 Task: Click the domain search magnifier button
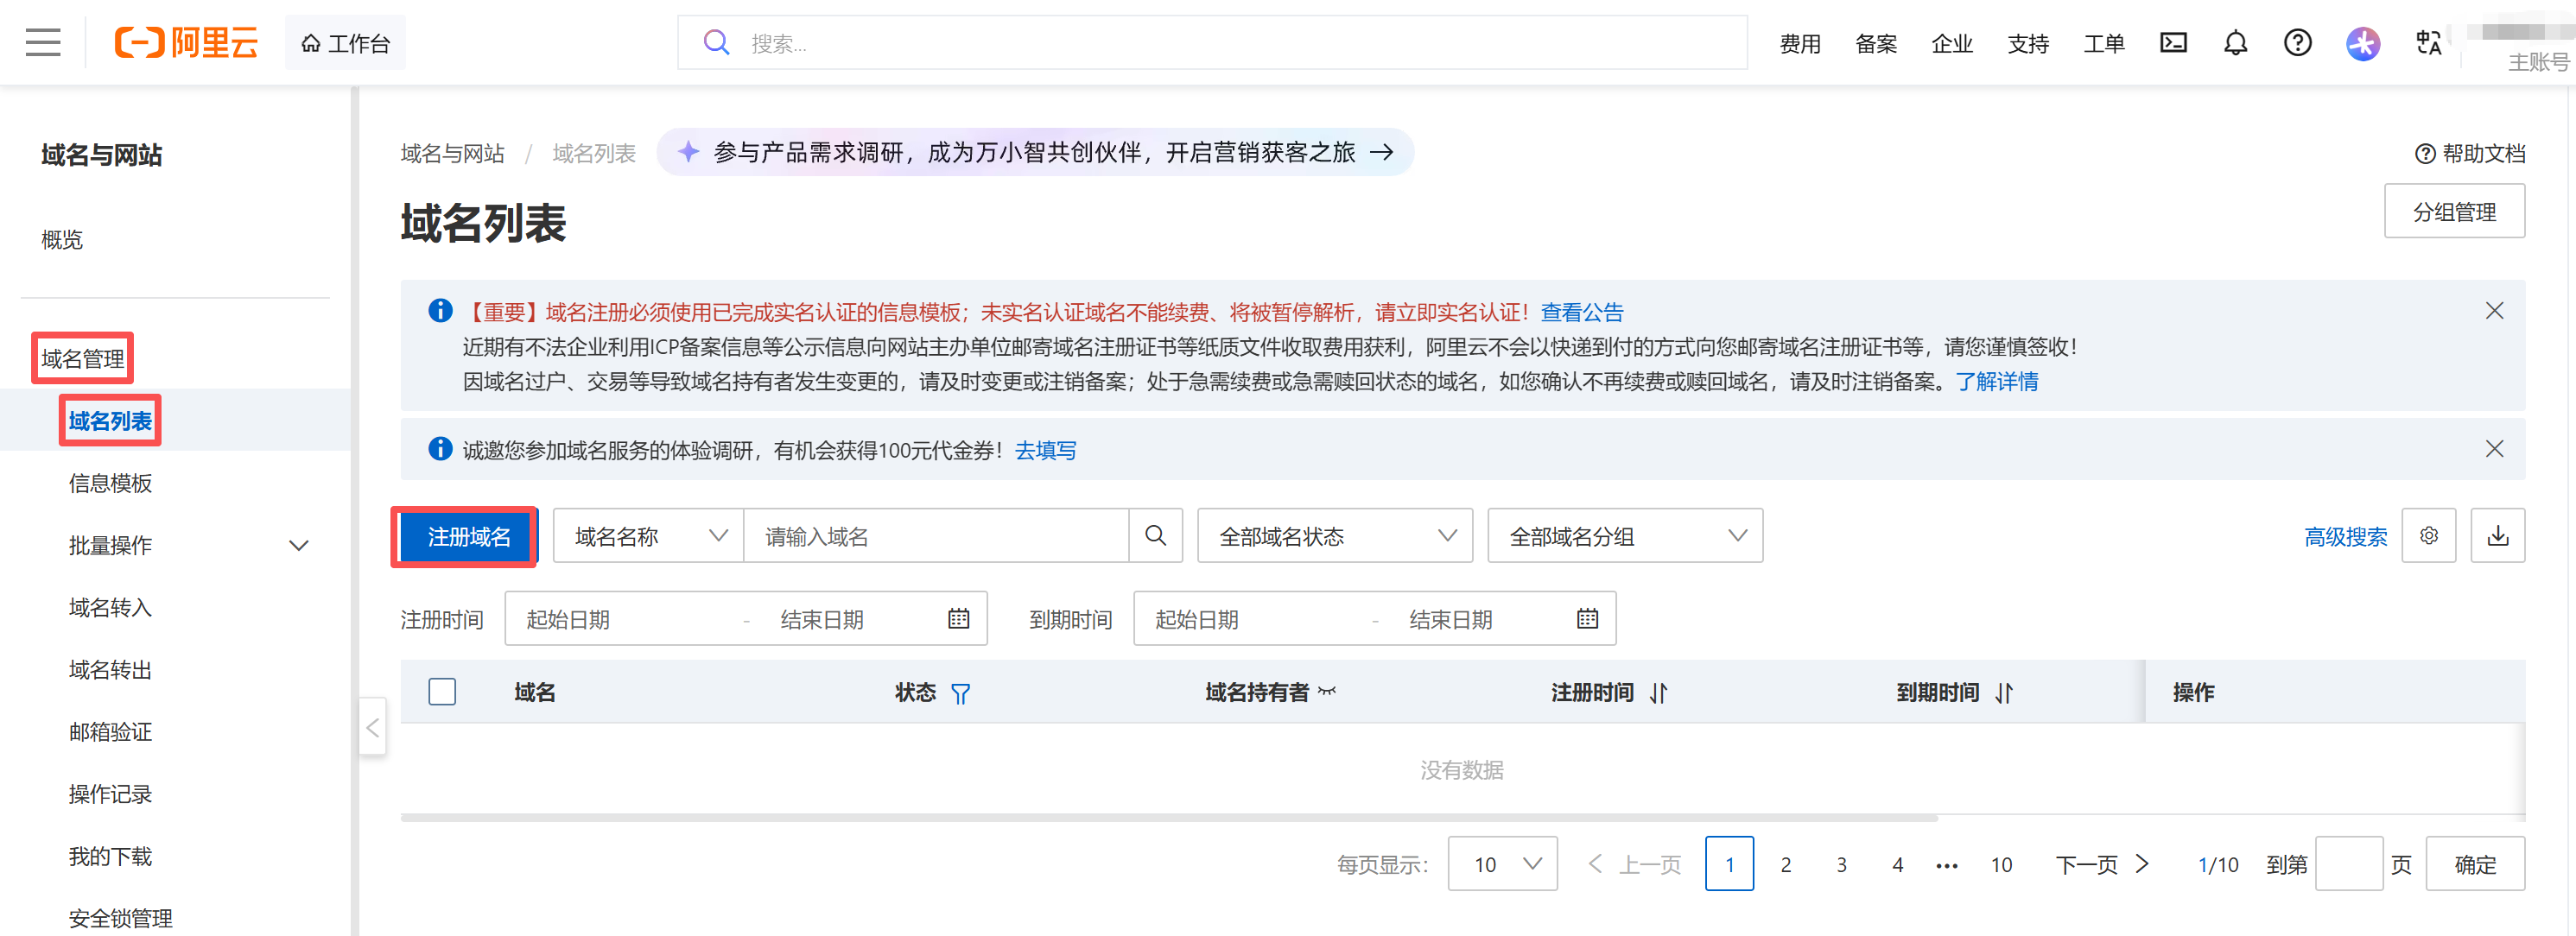click(1155, 536)
